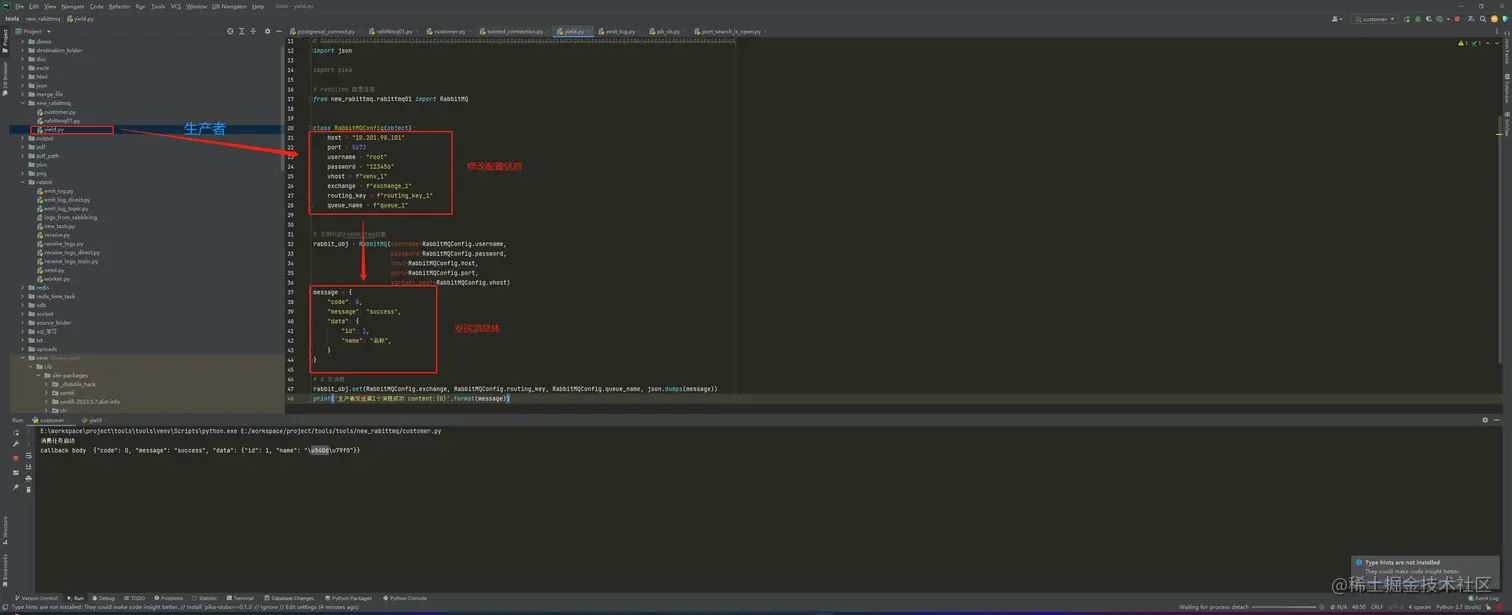The image size is (1512, 615).
Task: Open the DB Navigator menu
Action: (229, 6)
